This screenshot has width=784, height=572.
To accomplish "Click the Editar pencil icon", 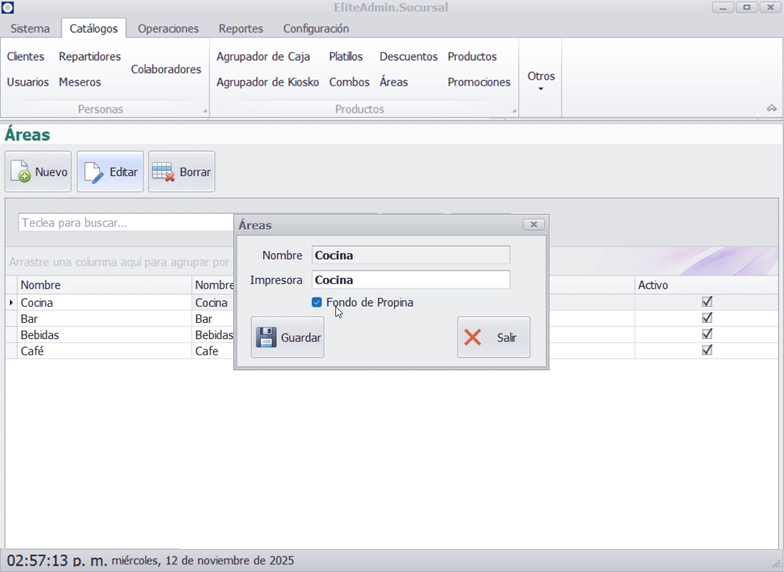I will 94,172.
